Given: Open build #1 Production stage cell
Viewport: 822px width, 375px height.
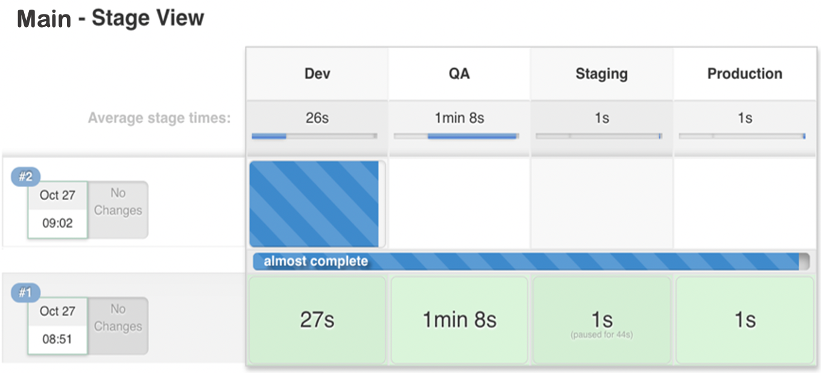Looking at the screenshot, I should pyautogui.click(x=744, y=320).
